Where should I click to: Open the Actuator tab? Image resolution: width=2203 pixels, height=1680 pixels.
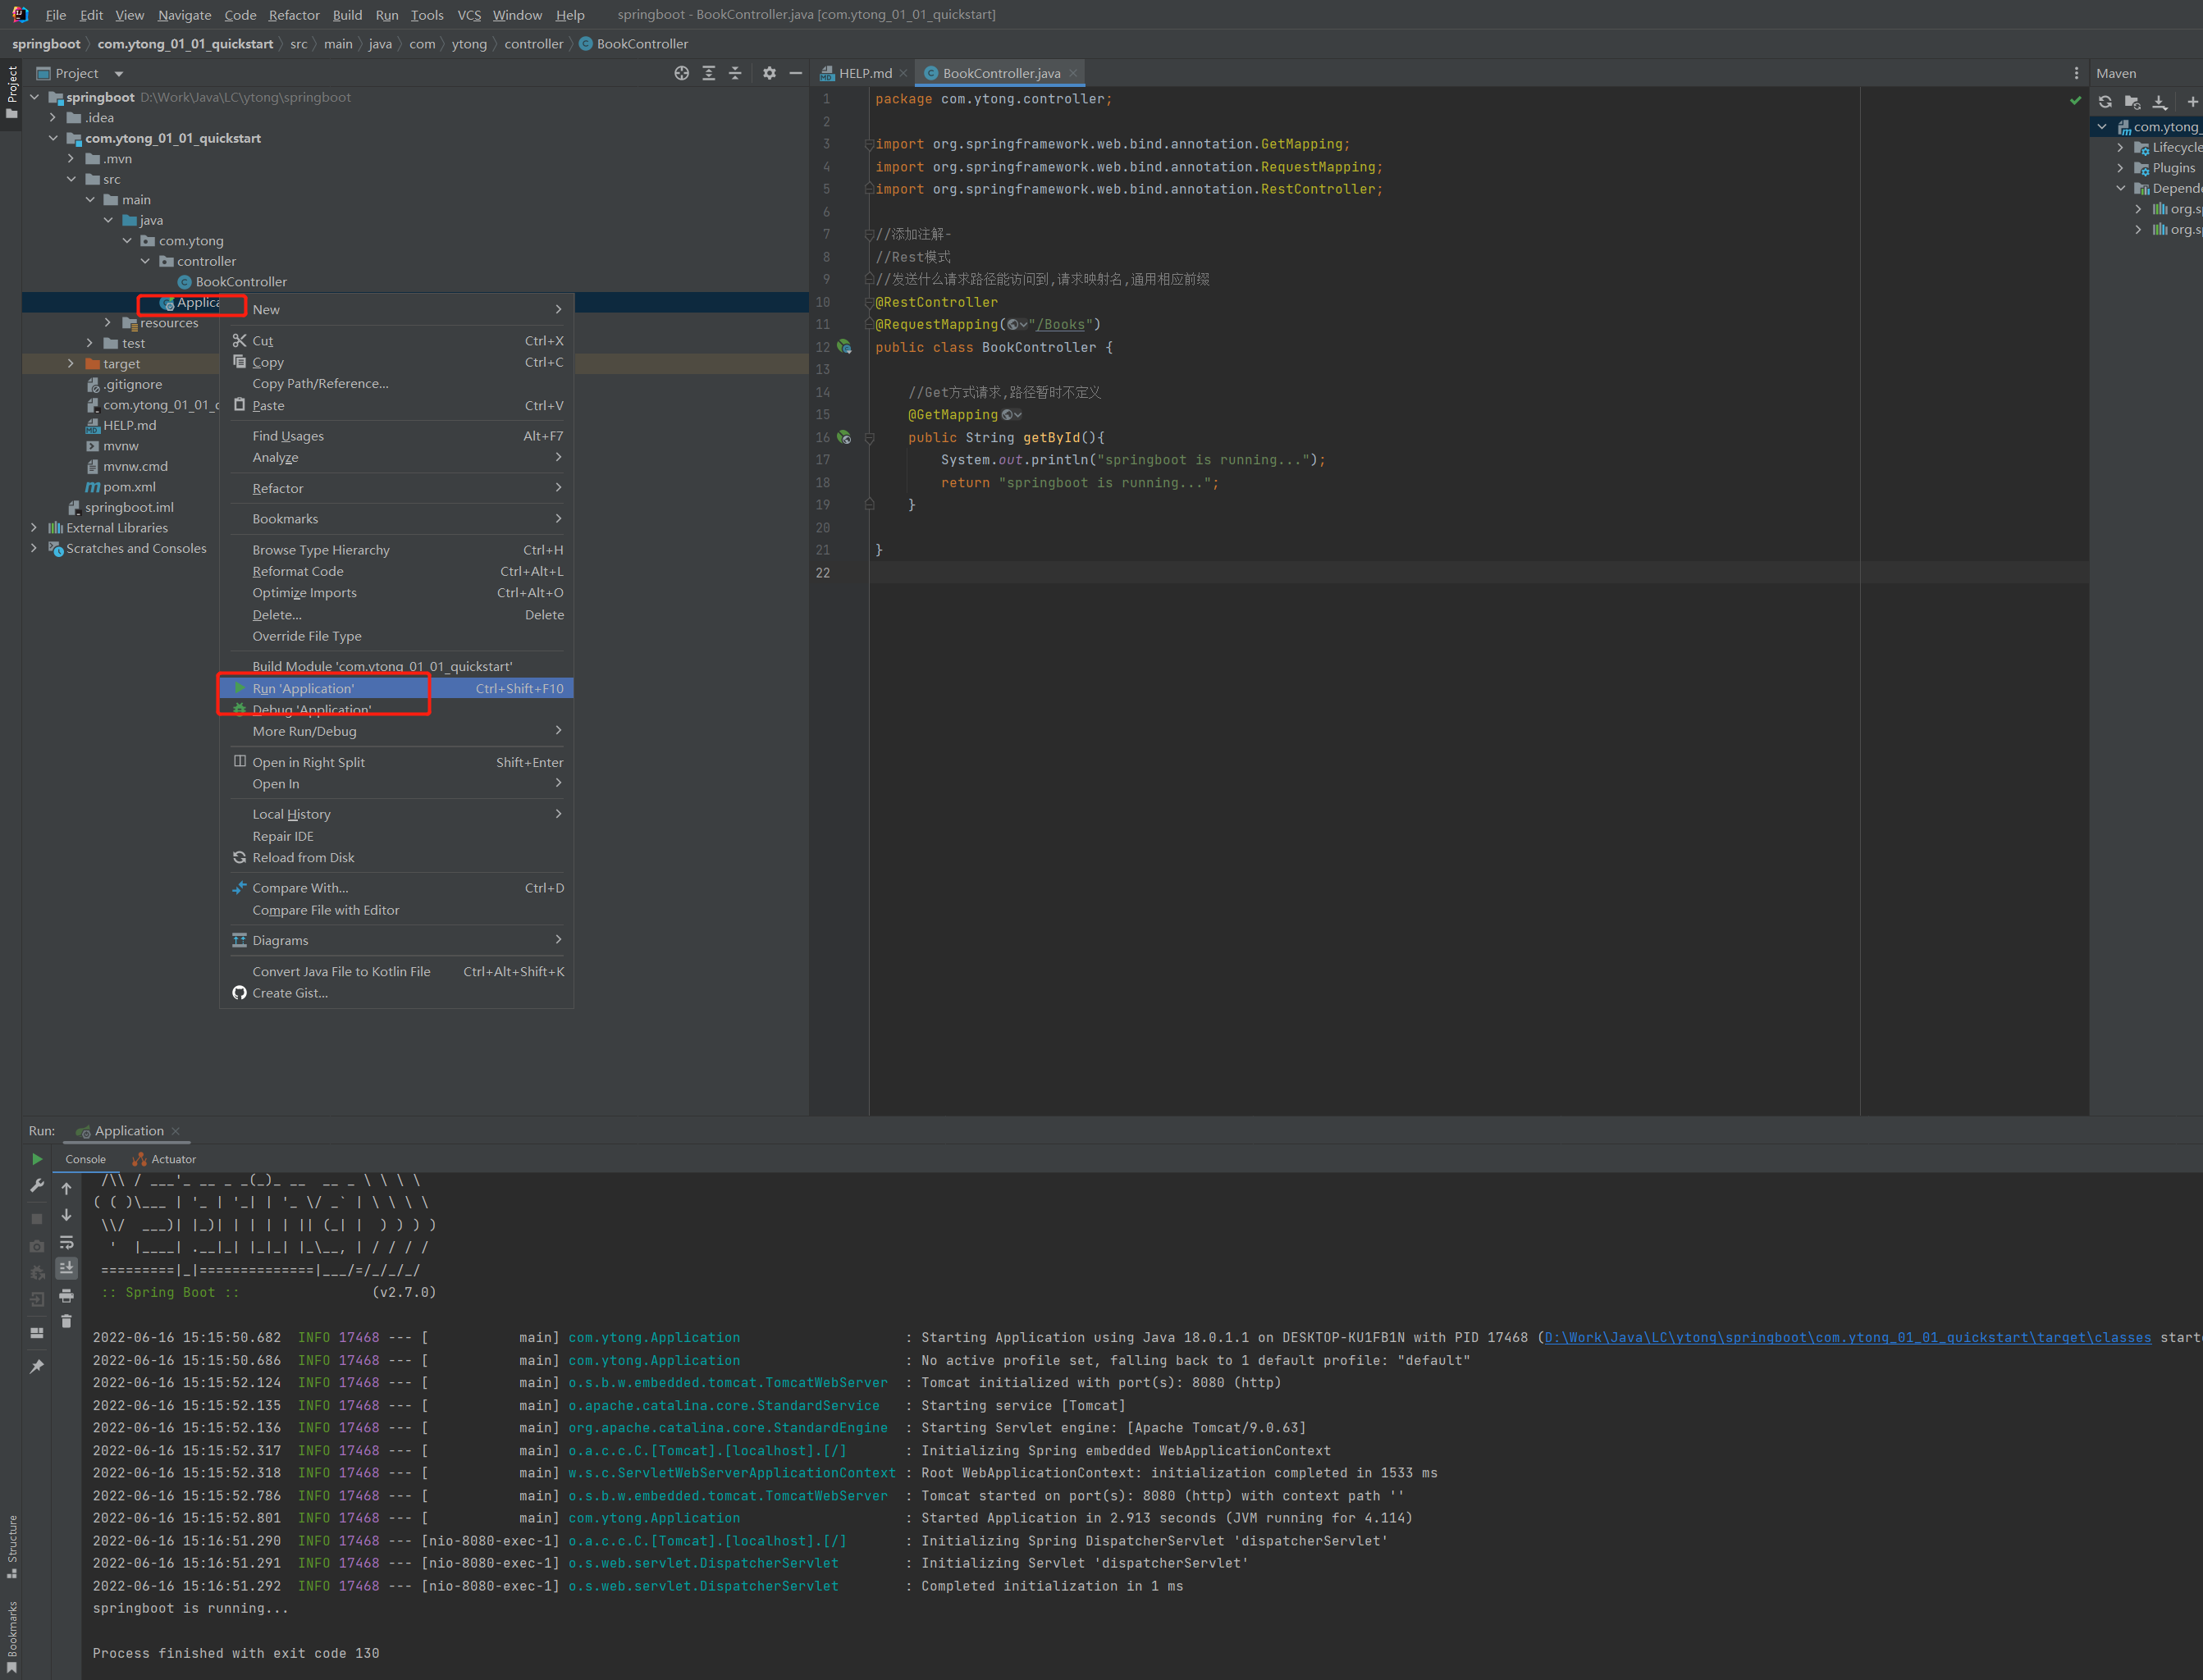(x=173, y=1159)
